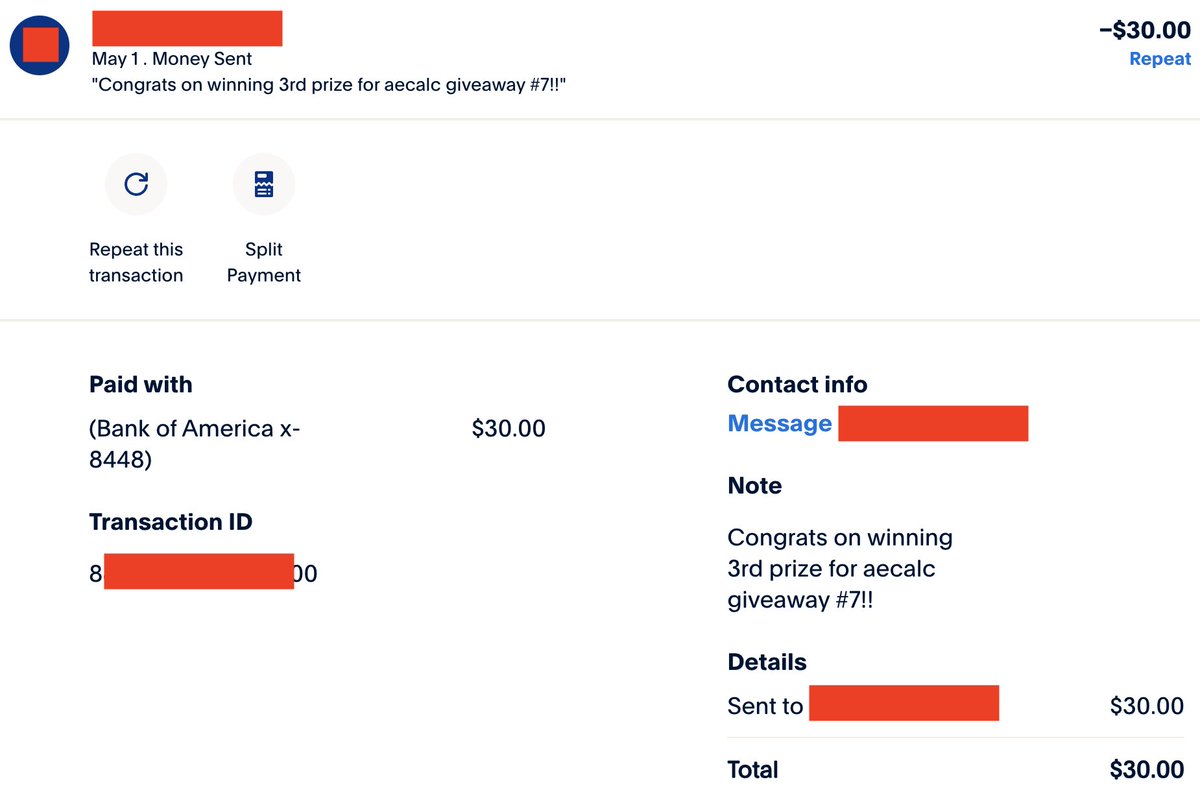Click the -$30.00 amount in the header
The height and width of the screenshot is (799, 1200).
tap(1145, 30)
